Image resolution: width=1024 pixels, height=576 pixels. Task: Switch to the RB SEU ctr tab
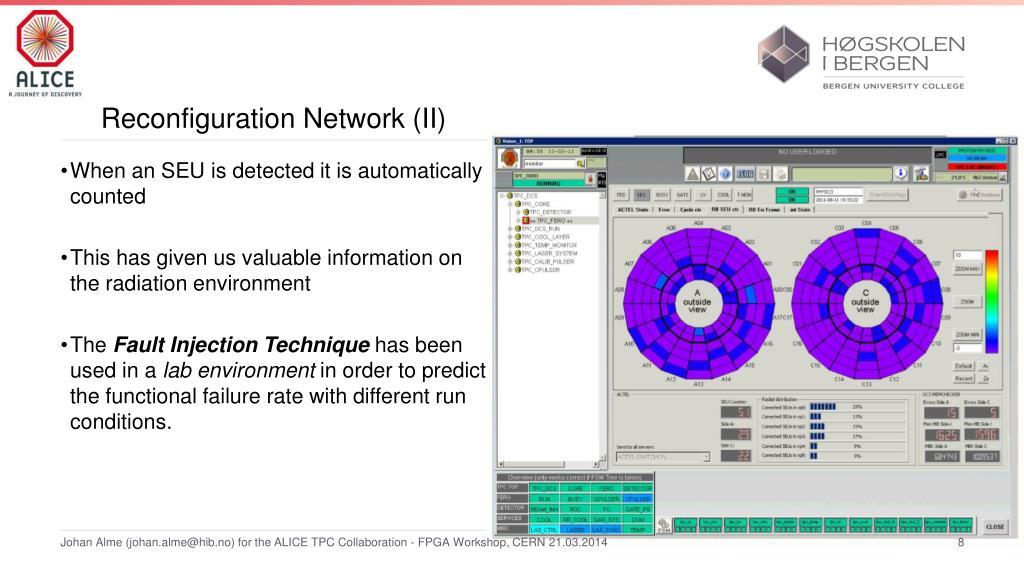click(x=724, y=210)
